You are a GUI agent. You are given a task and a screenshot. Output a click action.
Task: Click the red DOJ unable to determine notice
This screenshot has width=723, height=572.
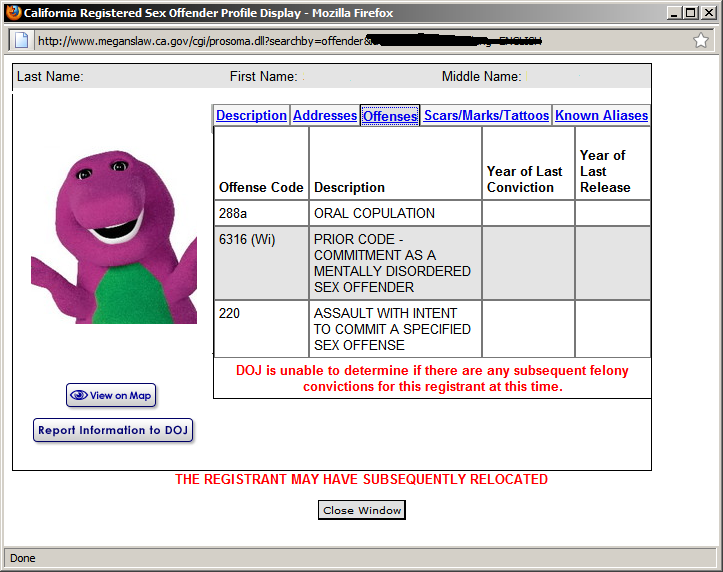click(x=433, y=378)
